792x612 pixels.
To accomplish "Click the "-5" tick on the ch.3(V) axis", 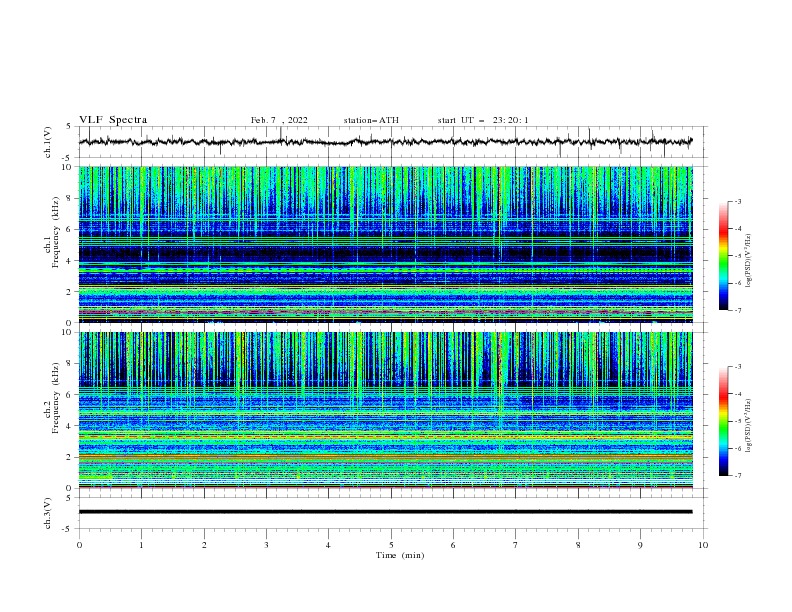I will pyautogui.click(x=68, y=529).
